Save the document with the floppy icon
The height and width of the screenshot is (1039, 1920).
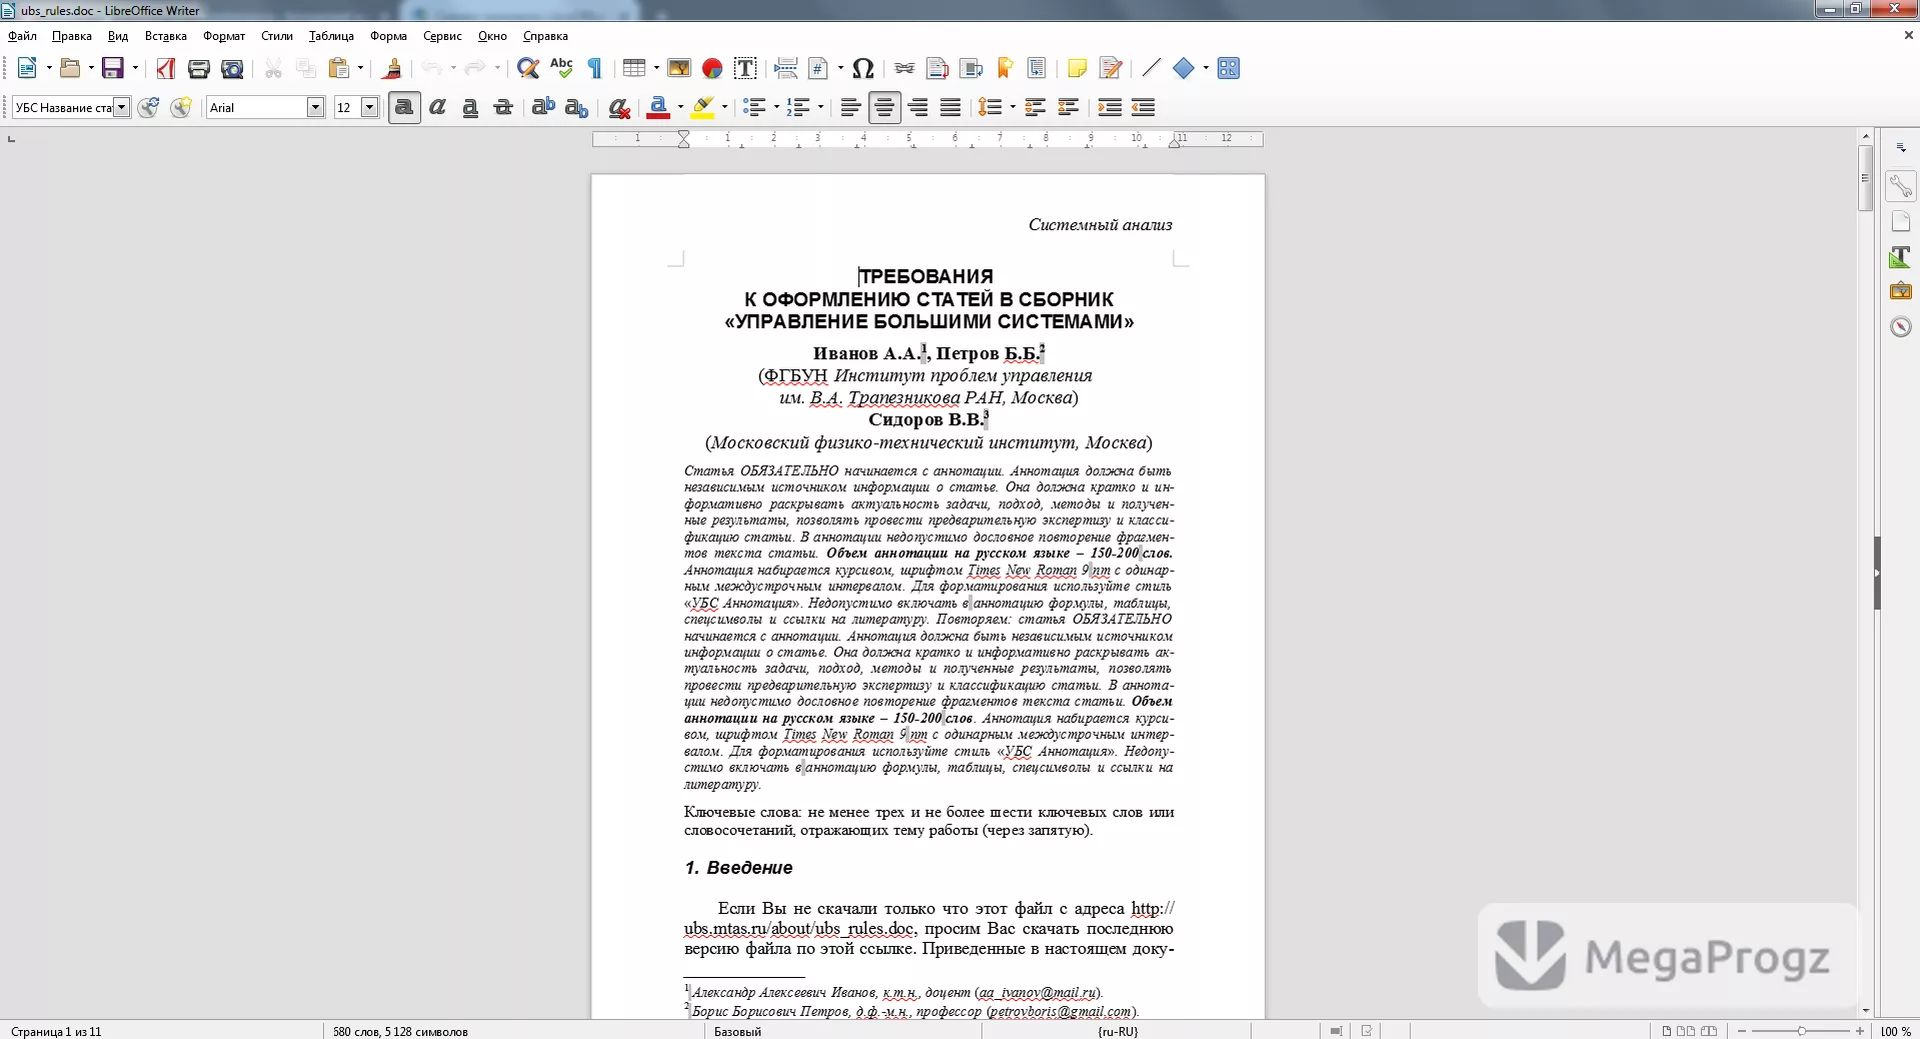click(113, 68)
